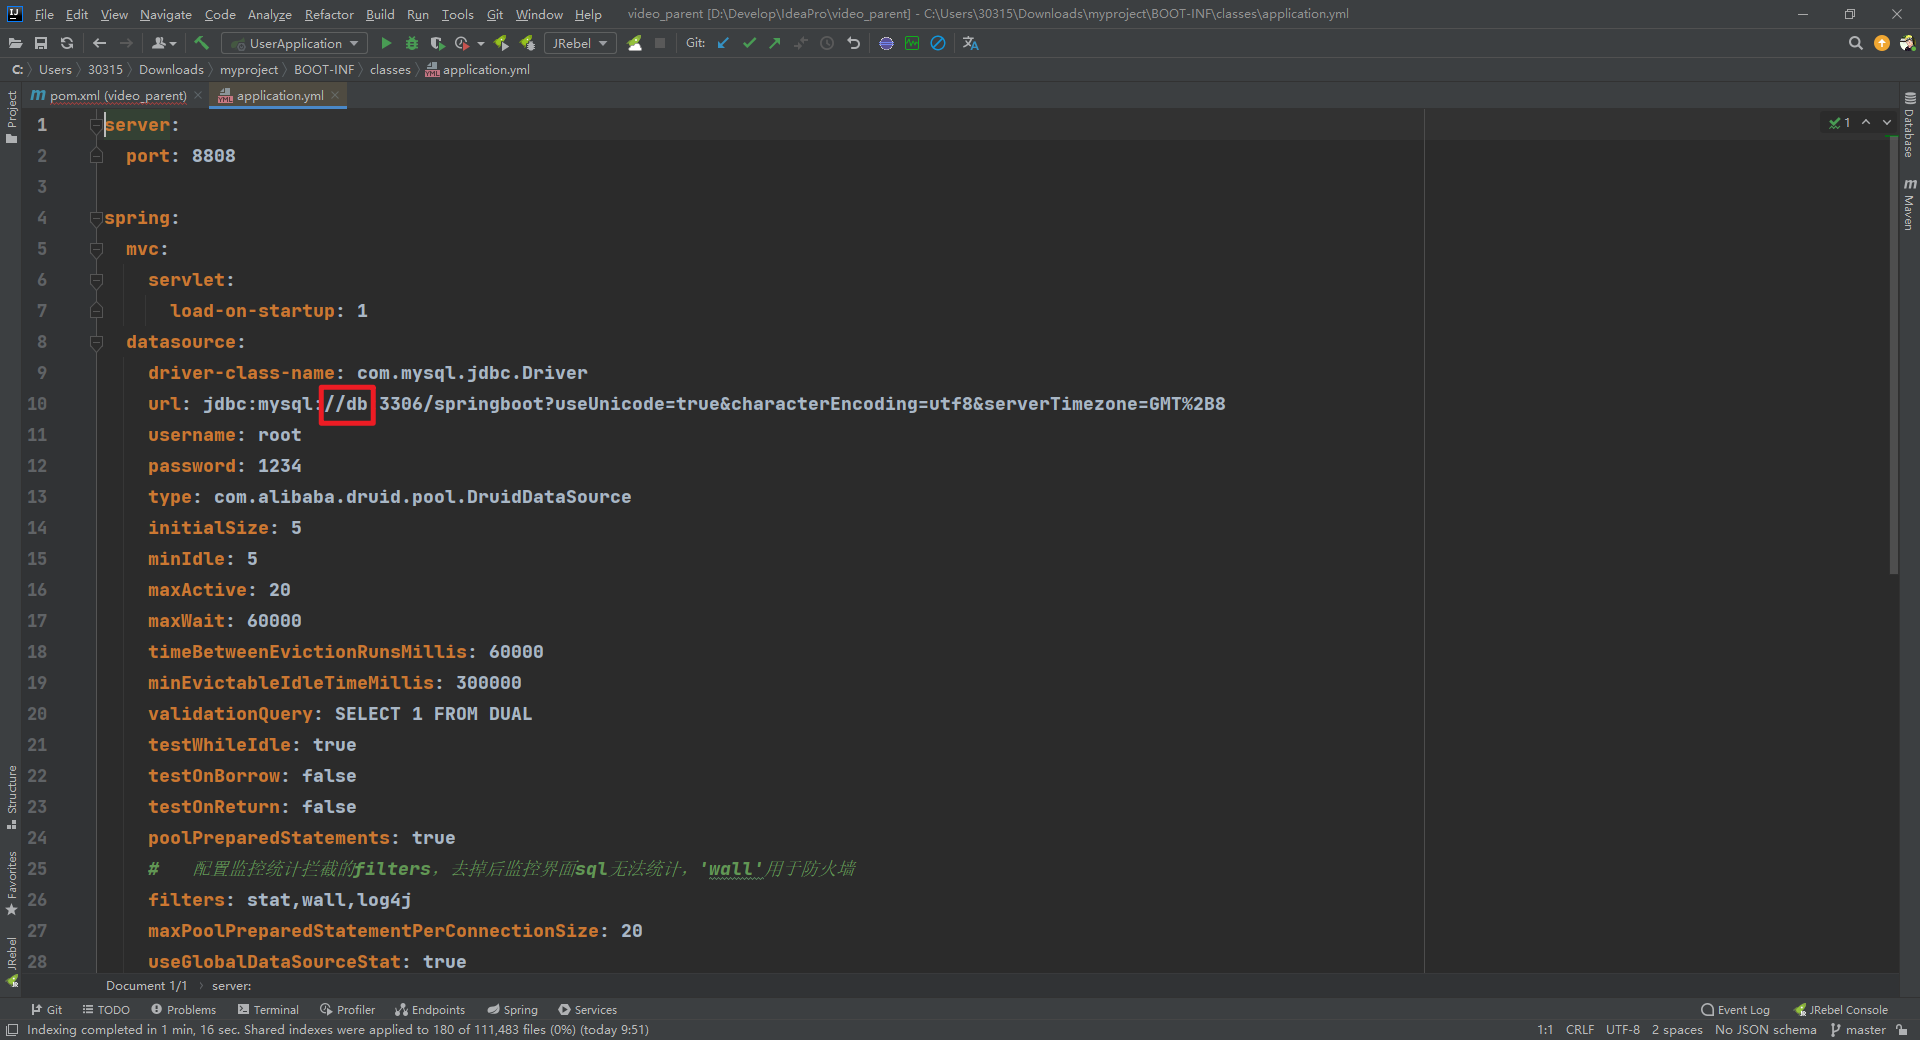Click the orange IDE update icon
Screen dimensions: 1920x1040
click(1882, 43)
